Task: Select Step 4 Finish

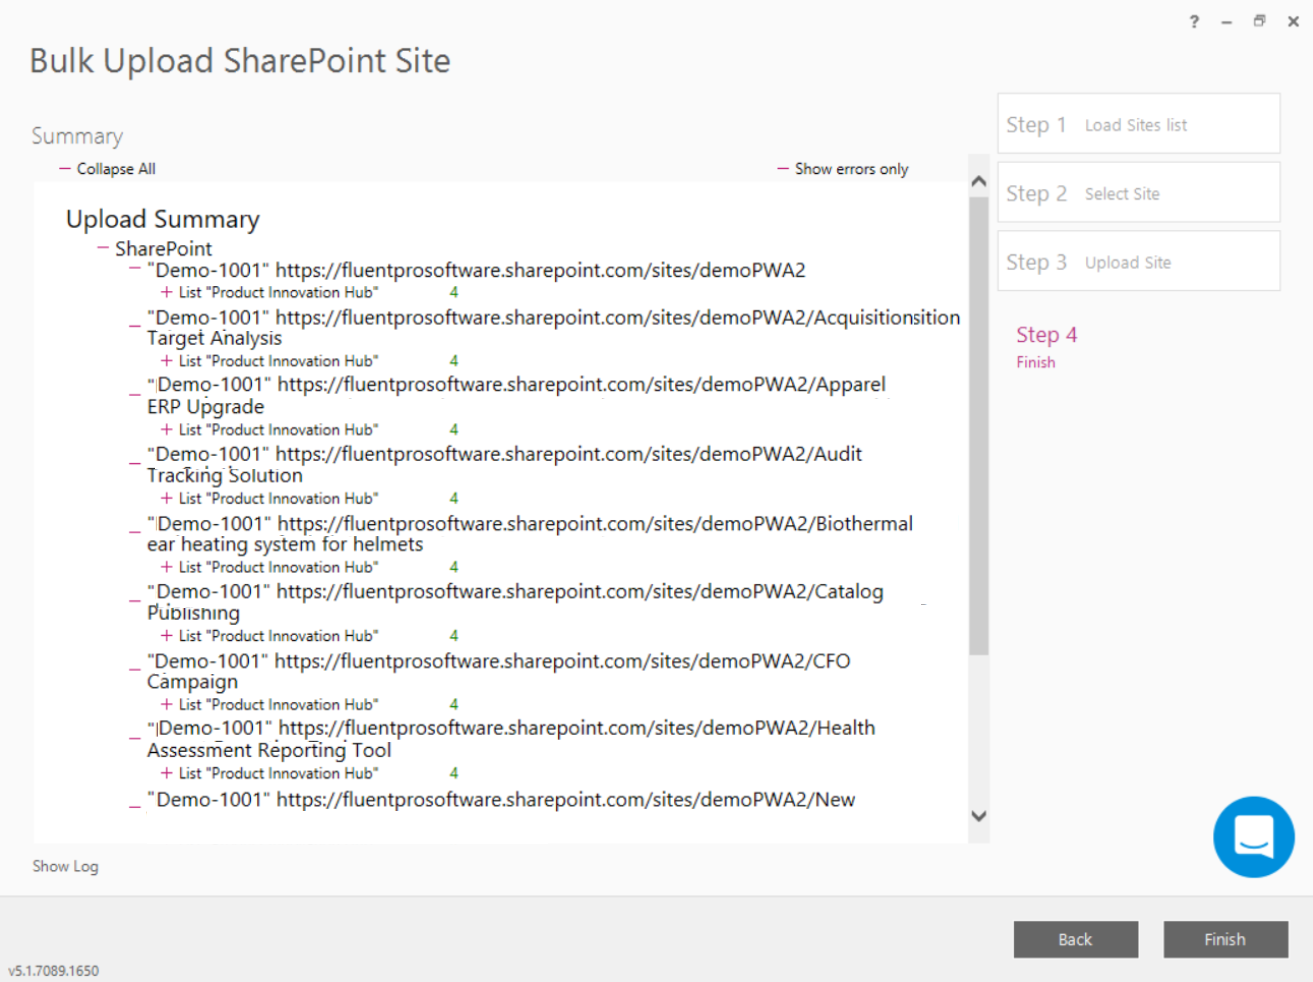Action: tap(1046, 346)
